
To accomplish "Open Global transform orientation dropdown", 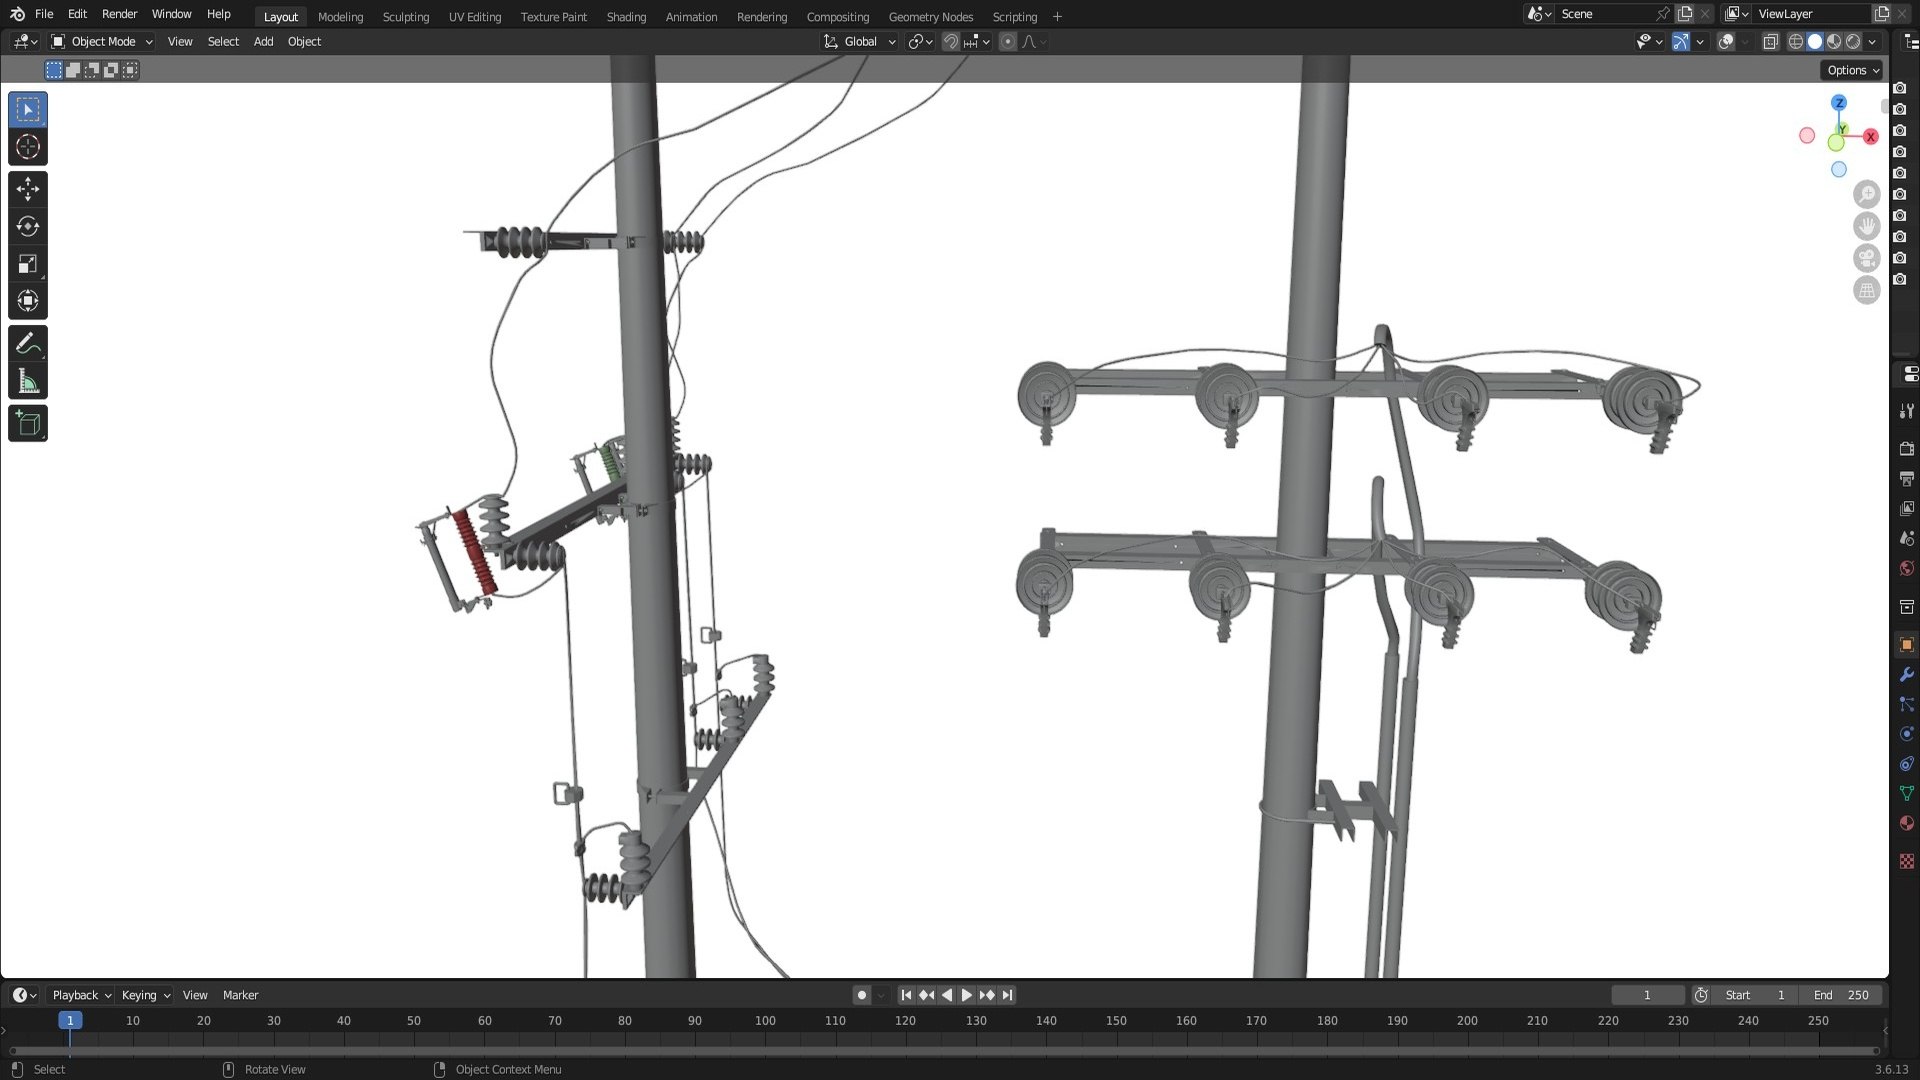I will coord(860,42).
